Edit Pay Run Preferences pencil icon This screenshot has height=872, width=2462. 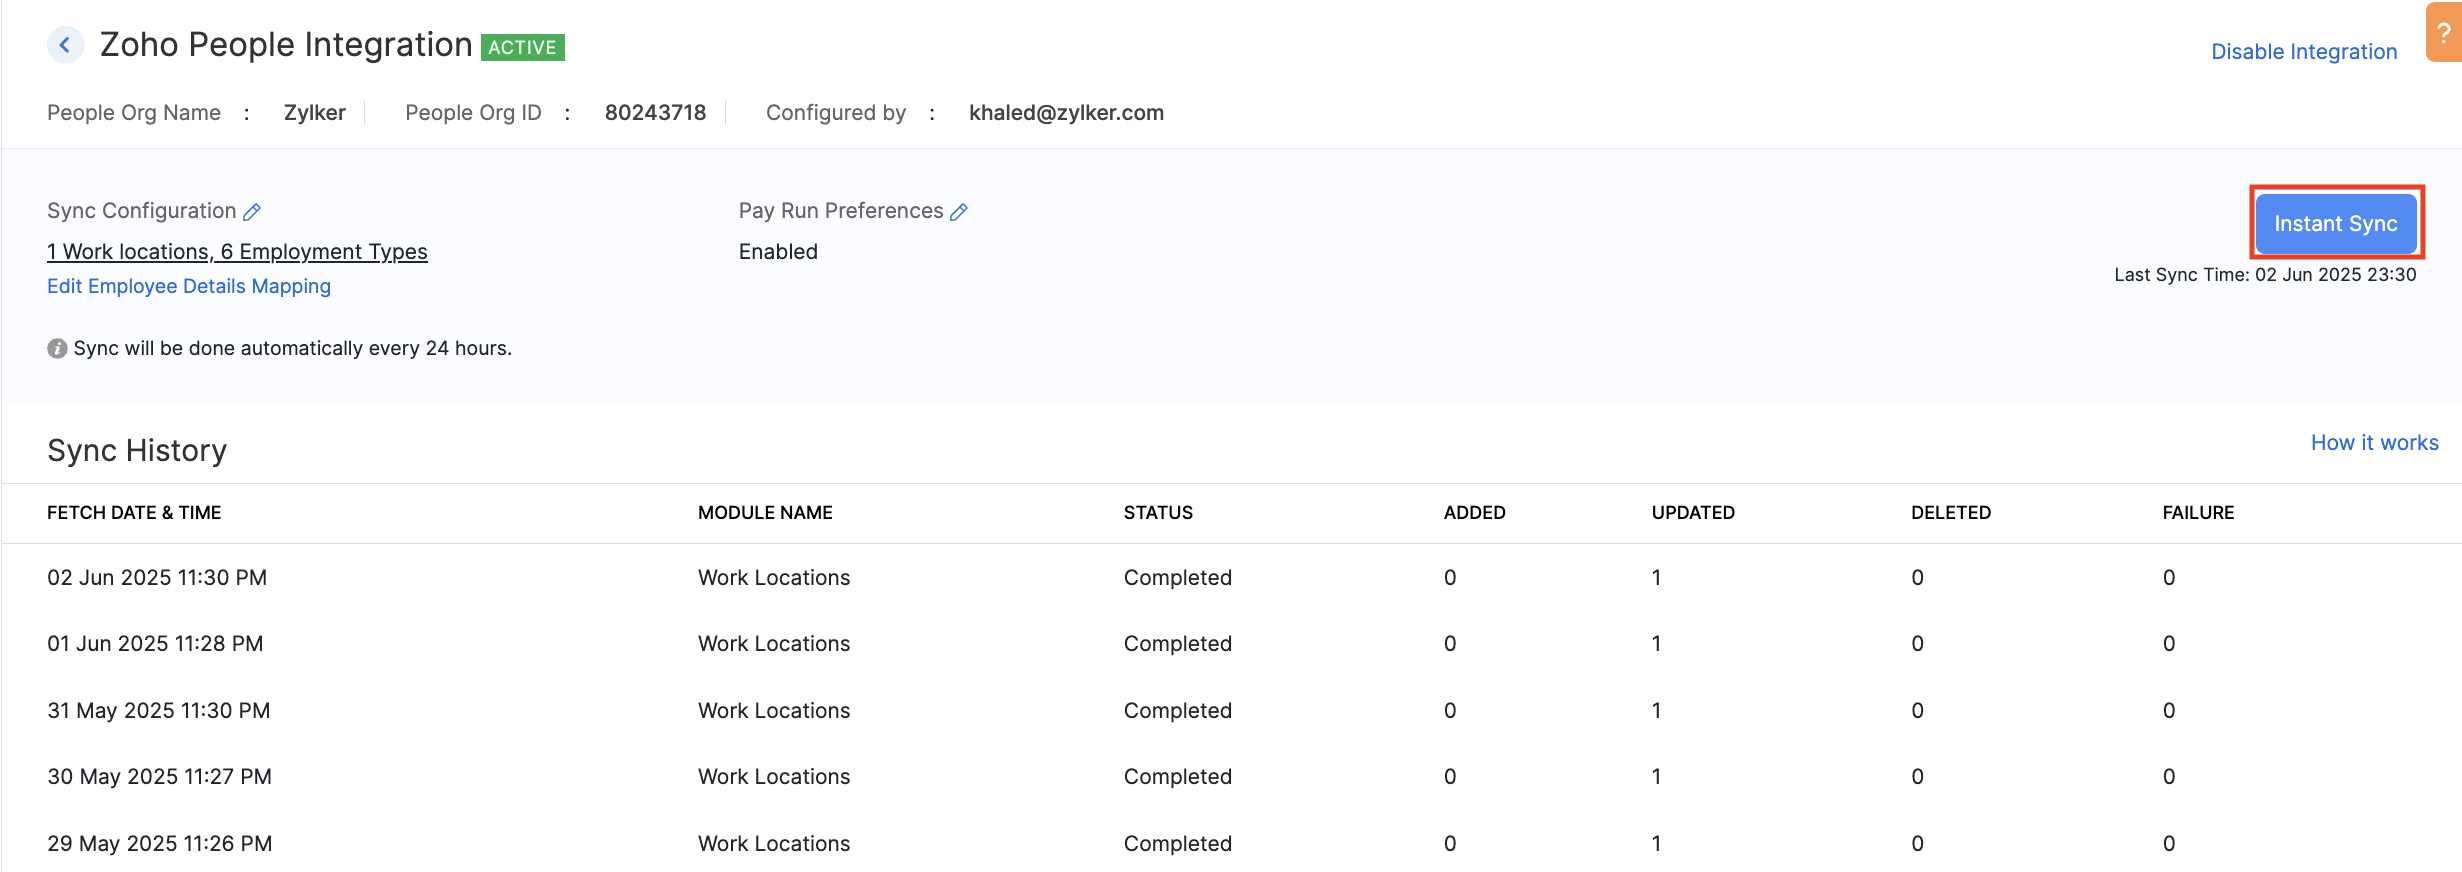(959, 212)
